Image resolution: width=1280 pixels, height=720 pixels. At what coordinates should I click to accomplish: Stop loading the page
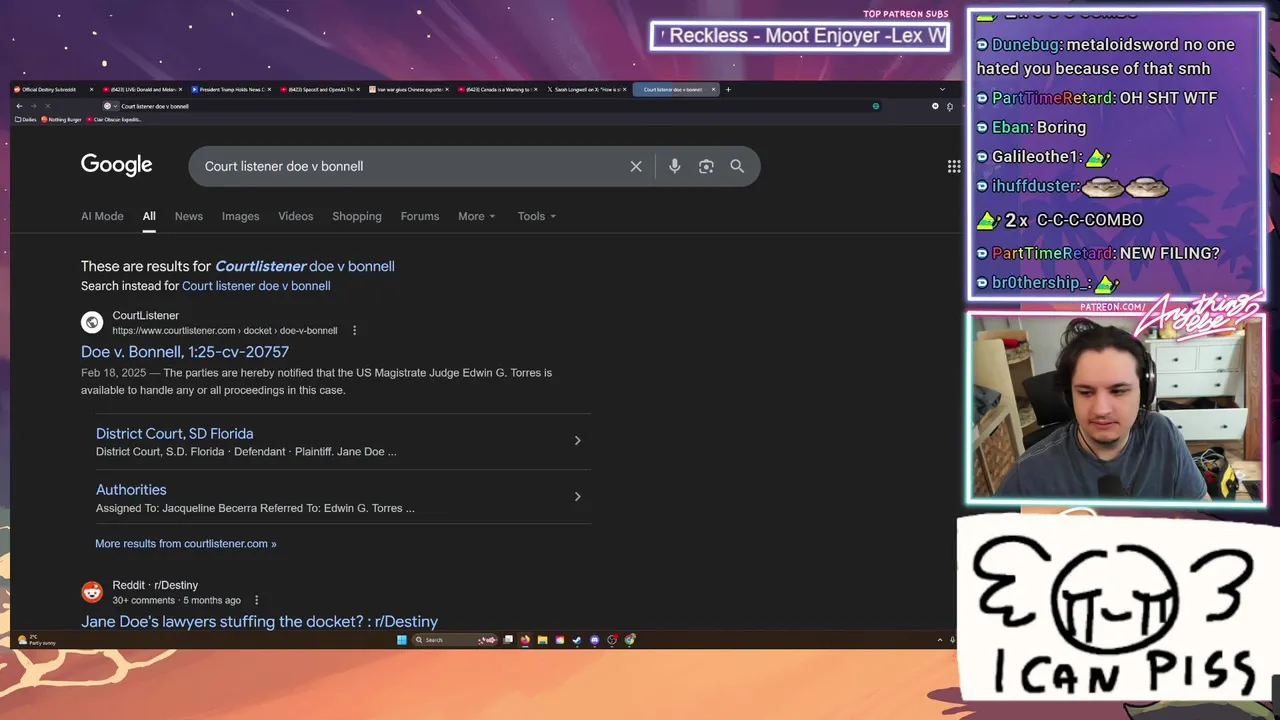click(x=47, y=106)
